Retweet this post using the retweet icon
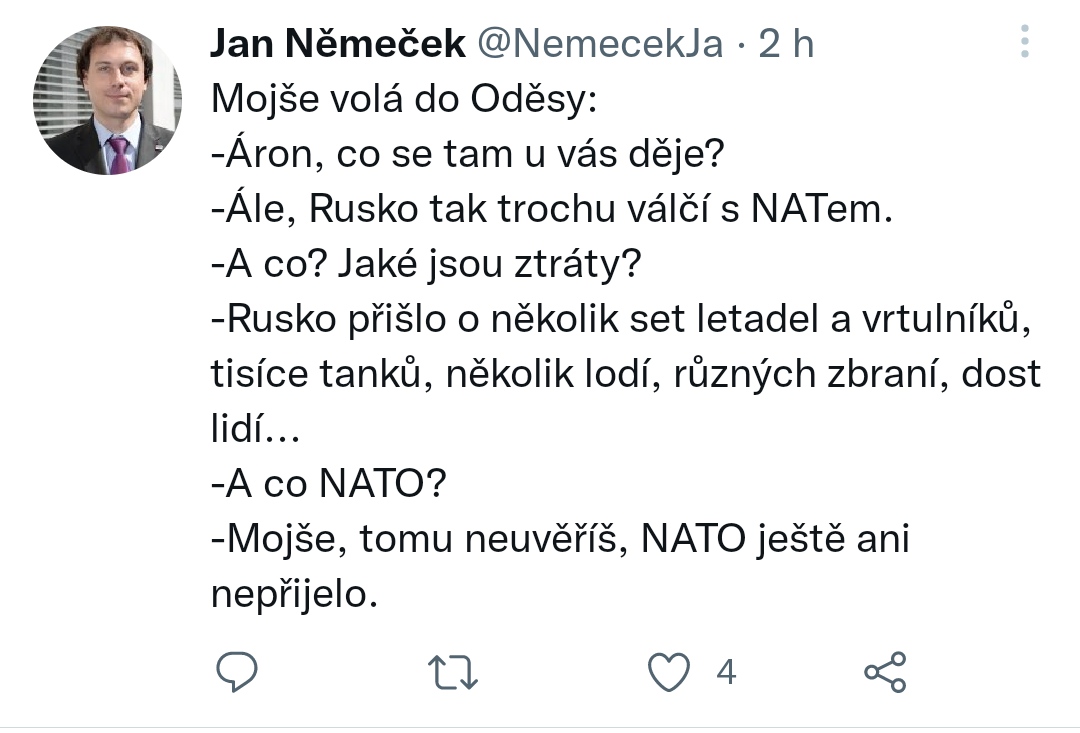Image resolution: width=1080 pixels, height=733 pixels. tap(454, 672)
